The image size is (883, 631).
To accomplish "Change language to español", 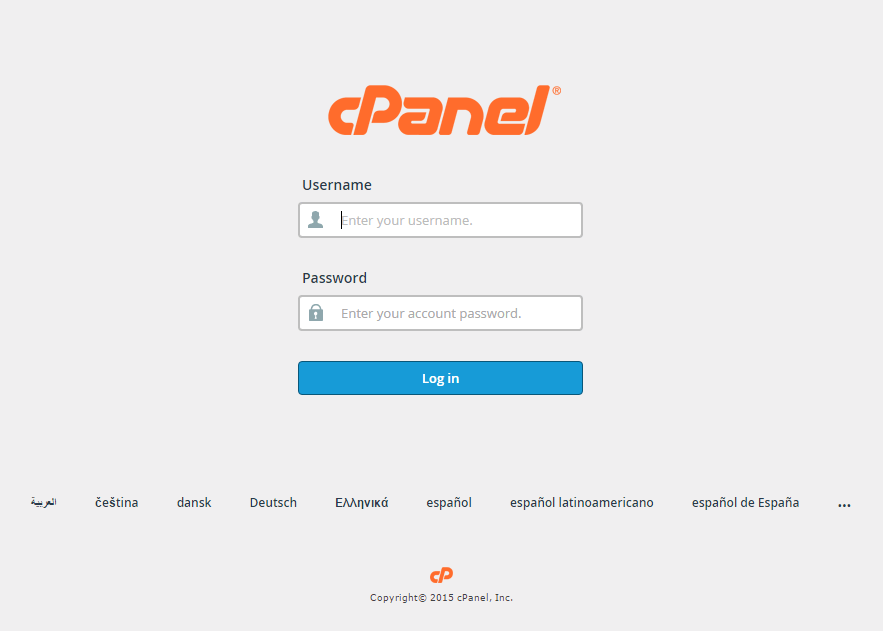I will pyautogui.click(x=449, y=503).
